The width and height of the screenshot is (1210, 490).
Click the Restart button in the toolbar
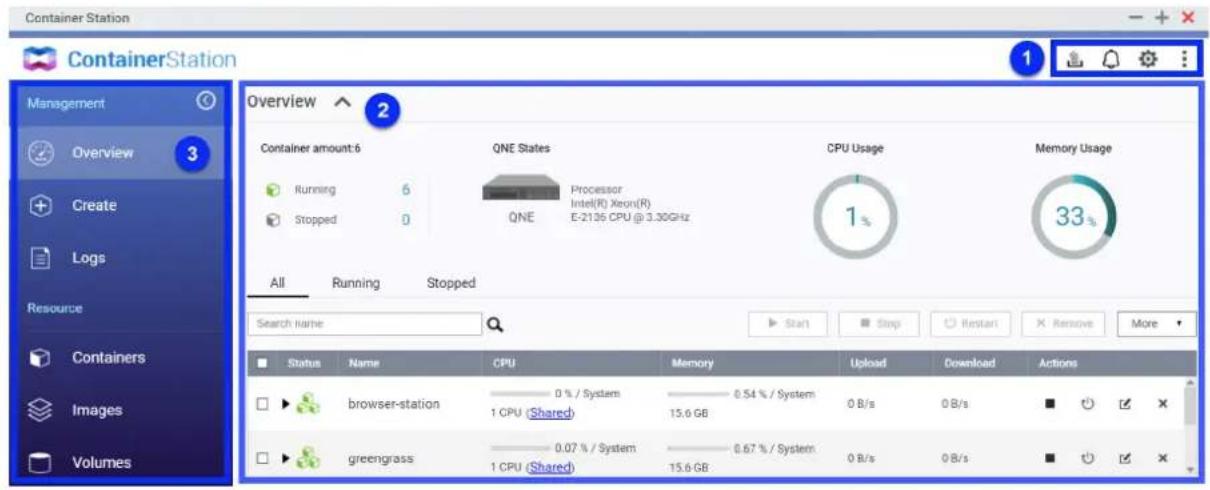pyautogui.click(x=970, y=324)
